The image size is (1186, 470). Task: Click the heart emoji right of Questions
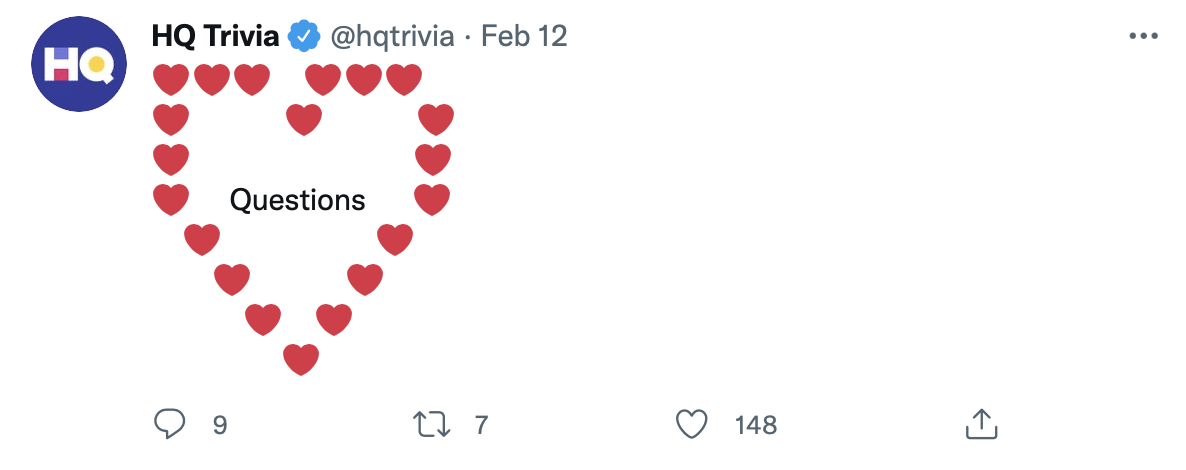coord(432,200)
